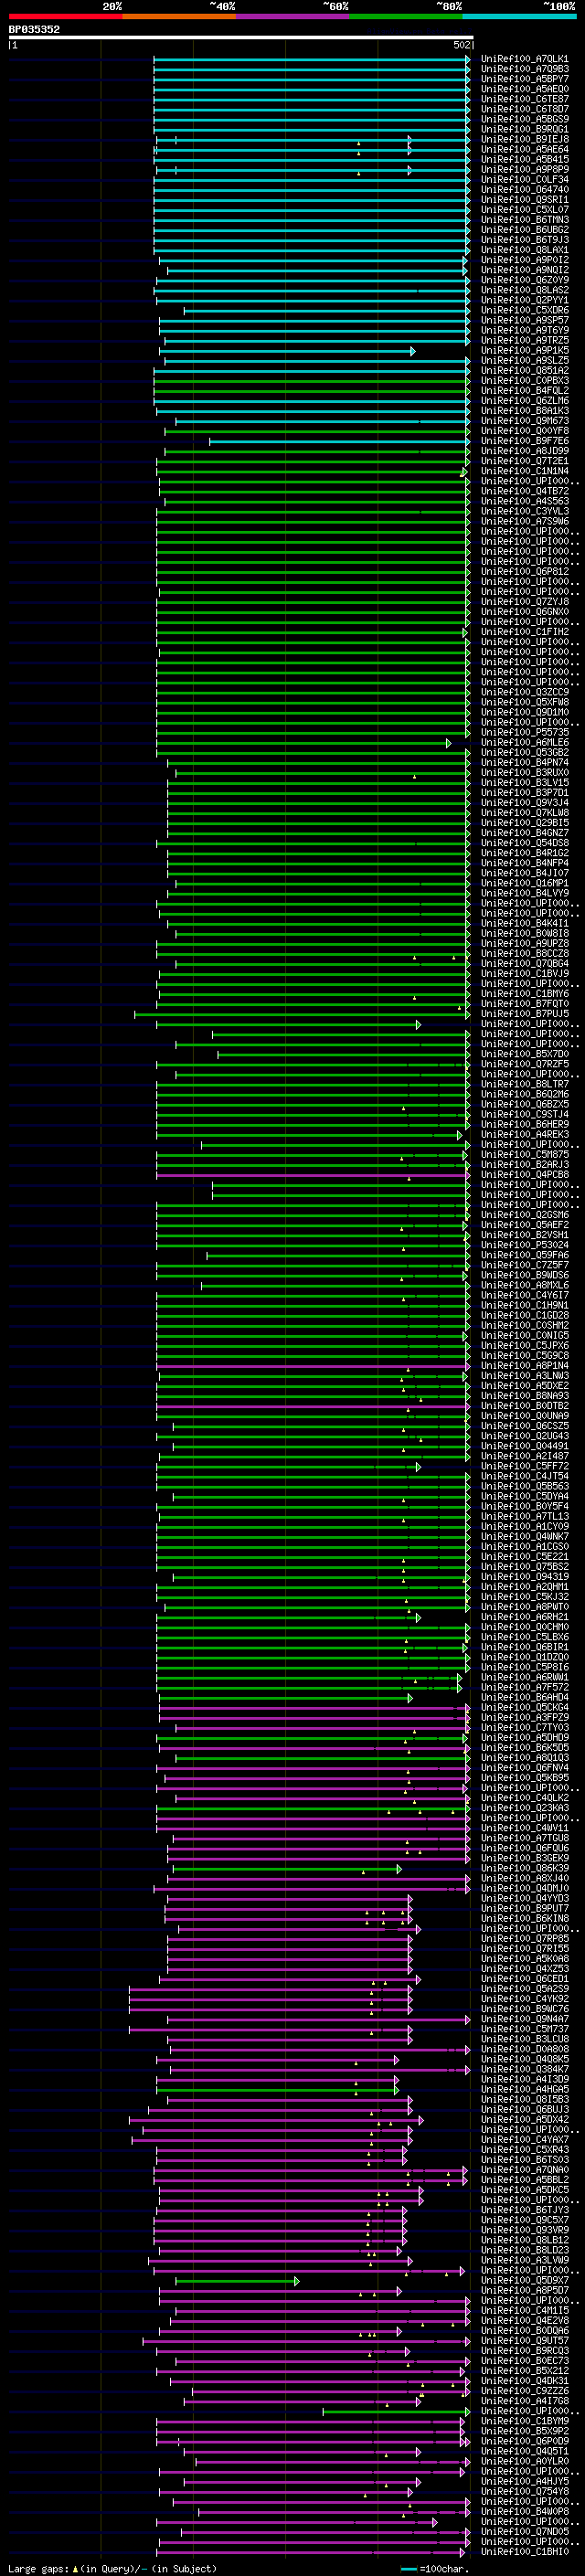
Task: Click the query name BP035352
Action: pos(34,29)
